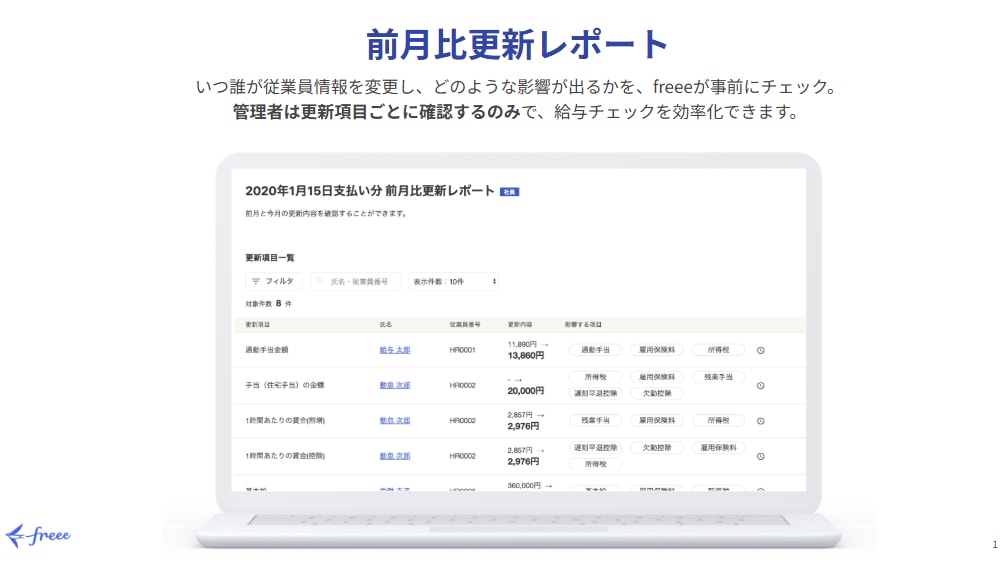Click the magnifier icon in the search box

click(x=321, y=282)
